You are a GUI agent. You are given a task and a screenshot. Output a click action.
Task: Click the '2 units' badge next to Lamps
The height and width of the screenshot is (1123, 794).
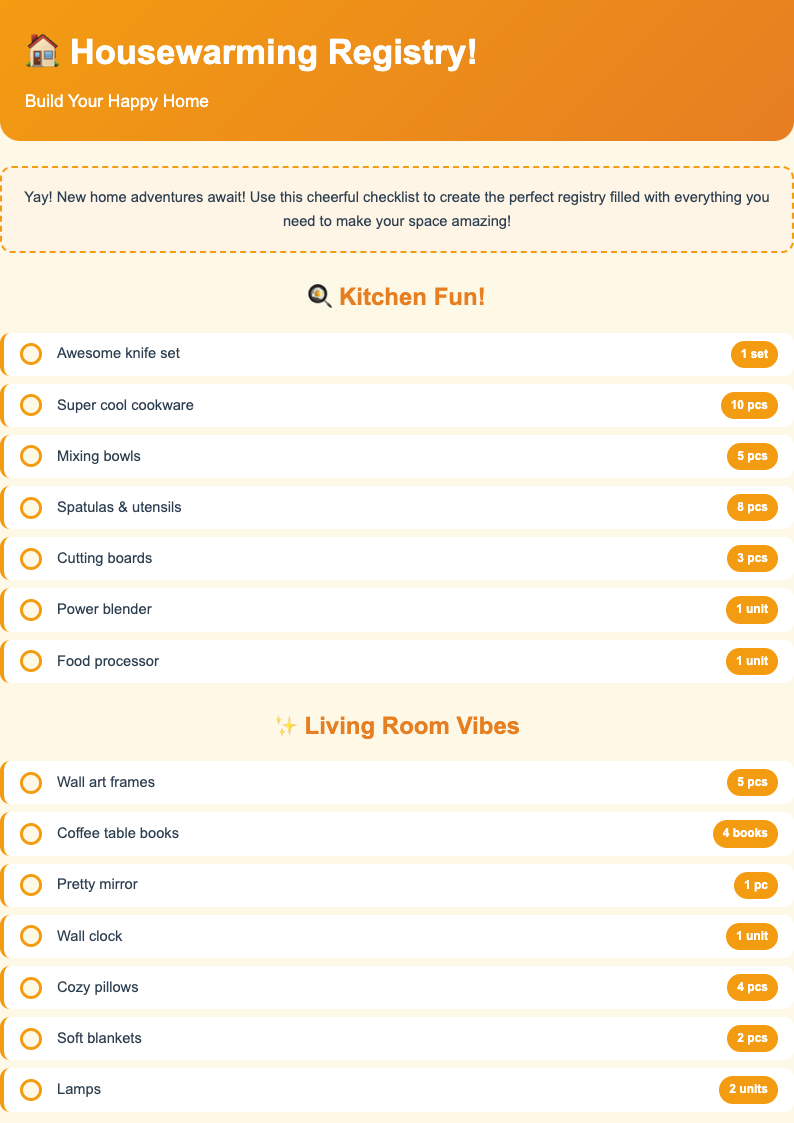point(748,1089)
